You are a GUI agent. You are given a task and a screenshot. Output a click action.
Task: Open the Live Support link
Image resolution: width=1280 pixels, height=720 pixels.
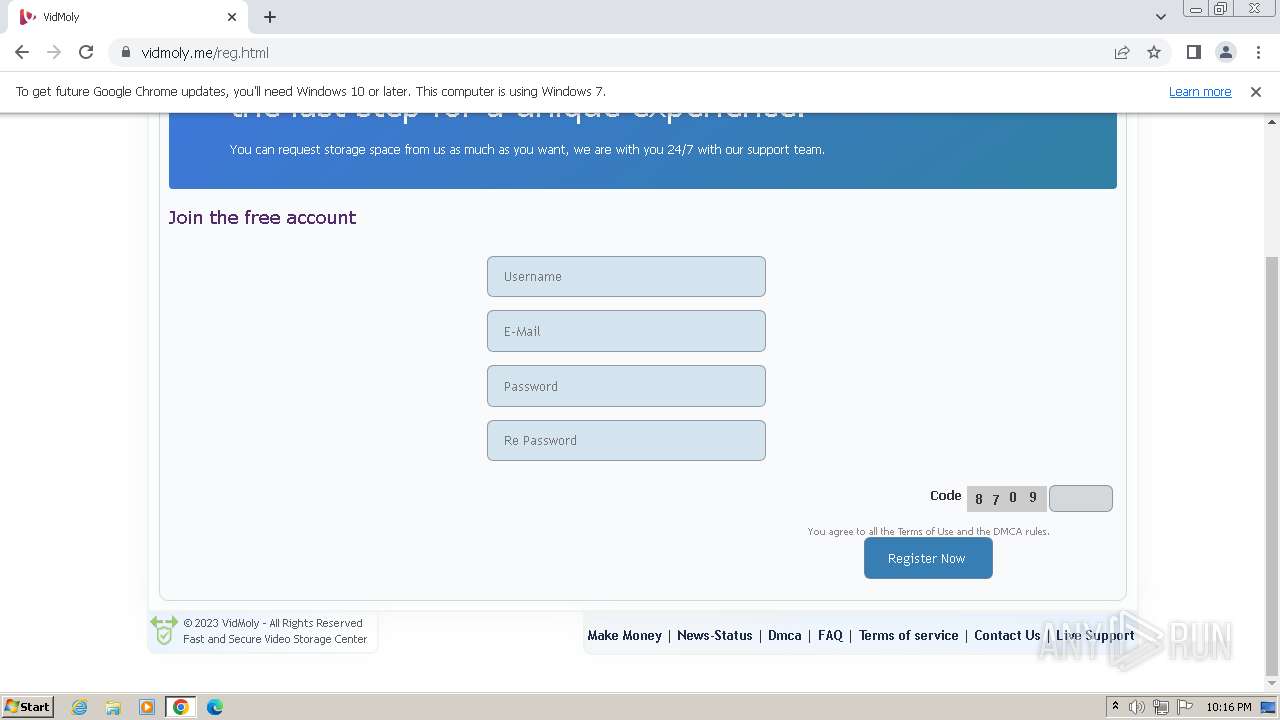[x=1095, y=635]
